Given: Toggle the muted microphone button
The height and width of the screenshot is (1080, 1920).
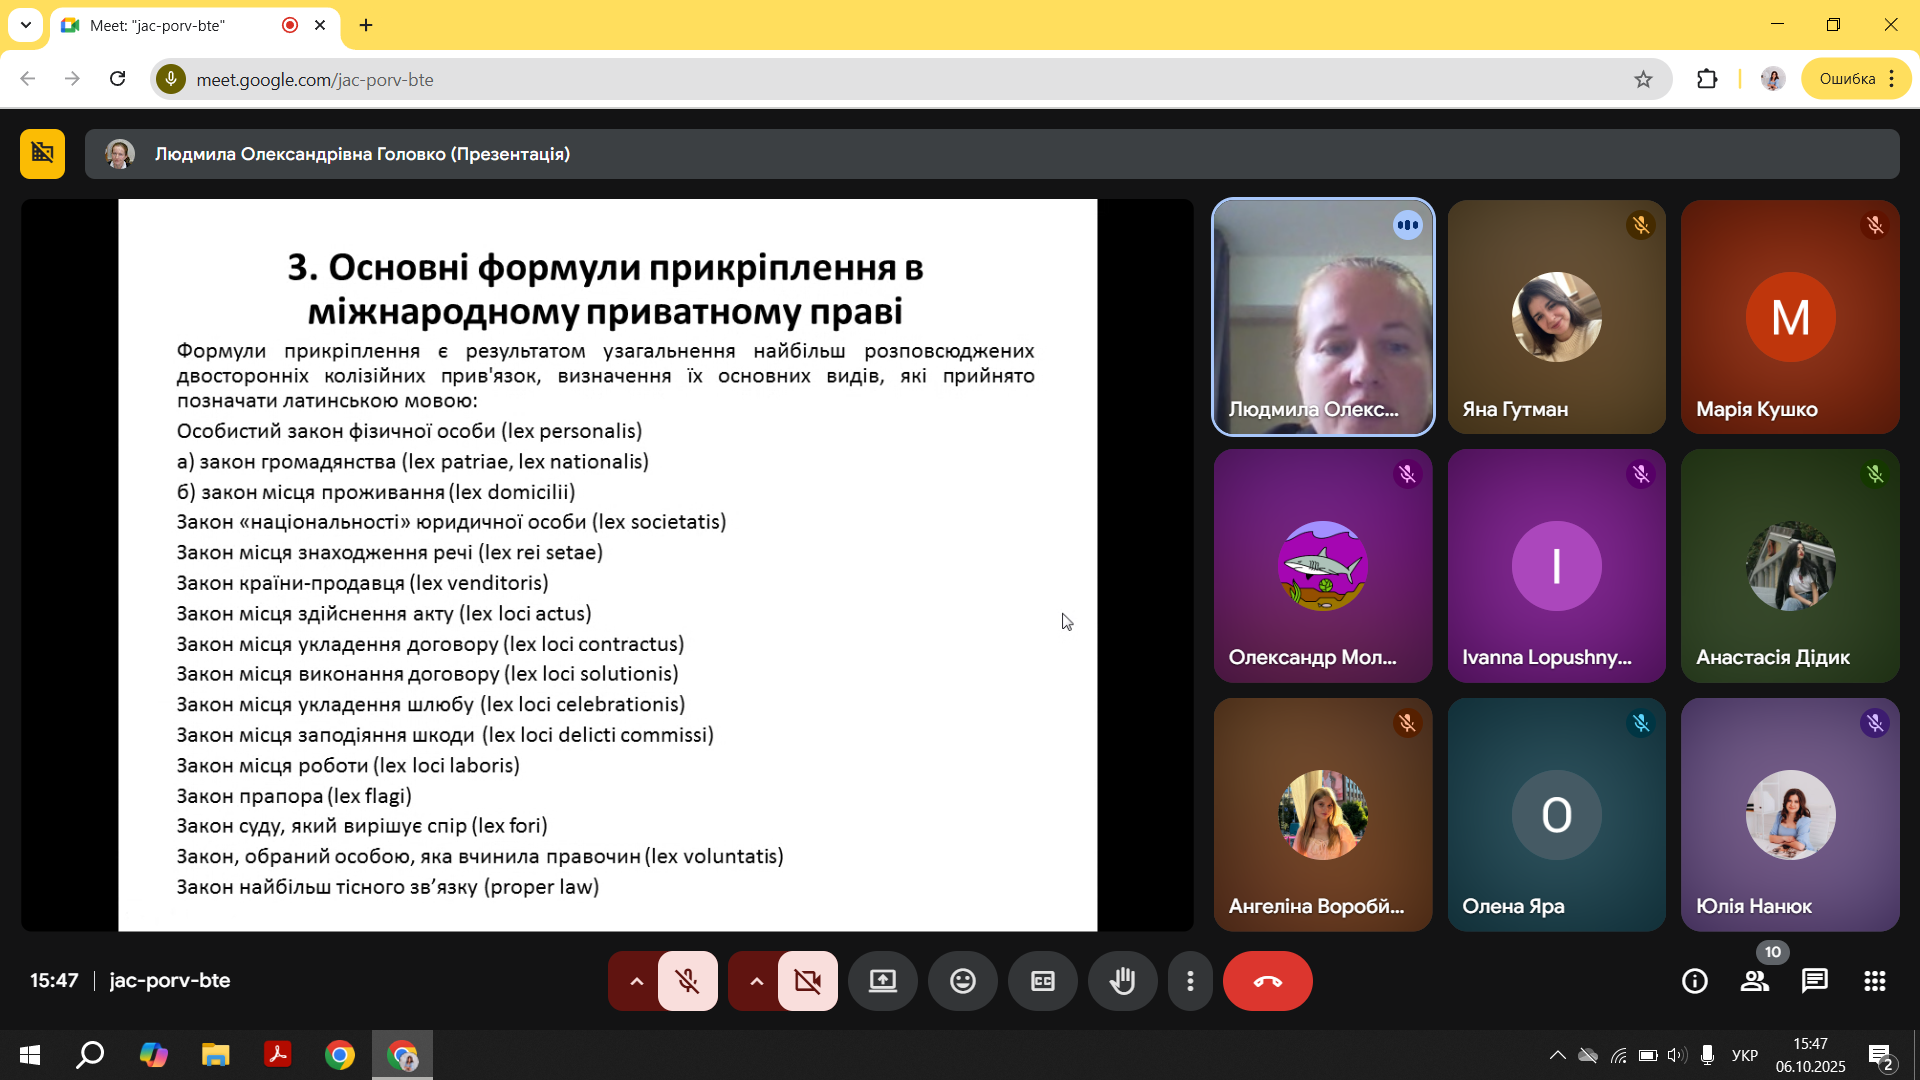Looking at the screenshot, I should [x=687, y=981].
